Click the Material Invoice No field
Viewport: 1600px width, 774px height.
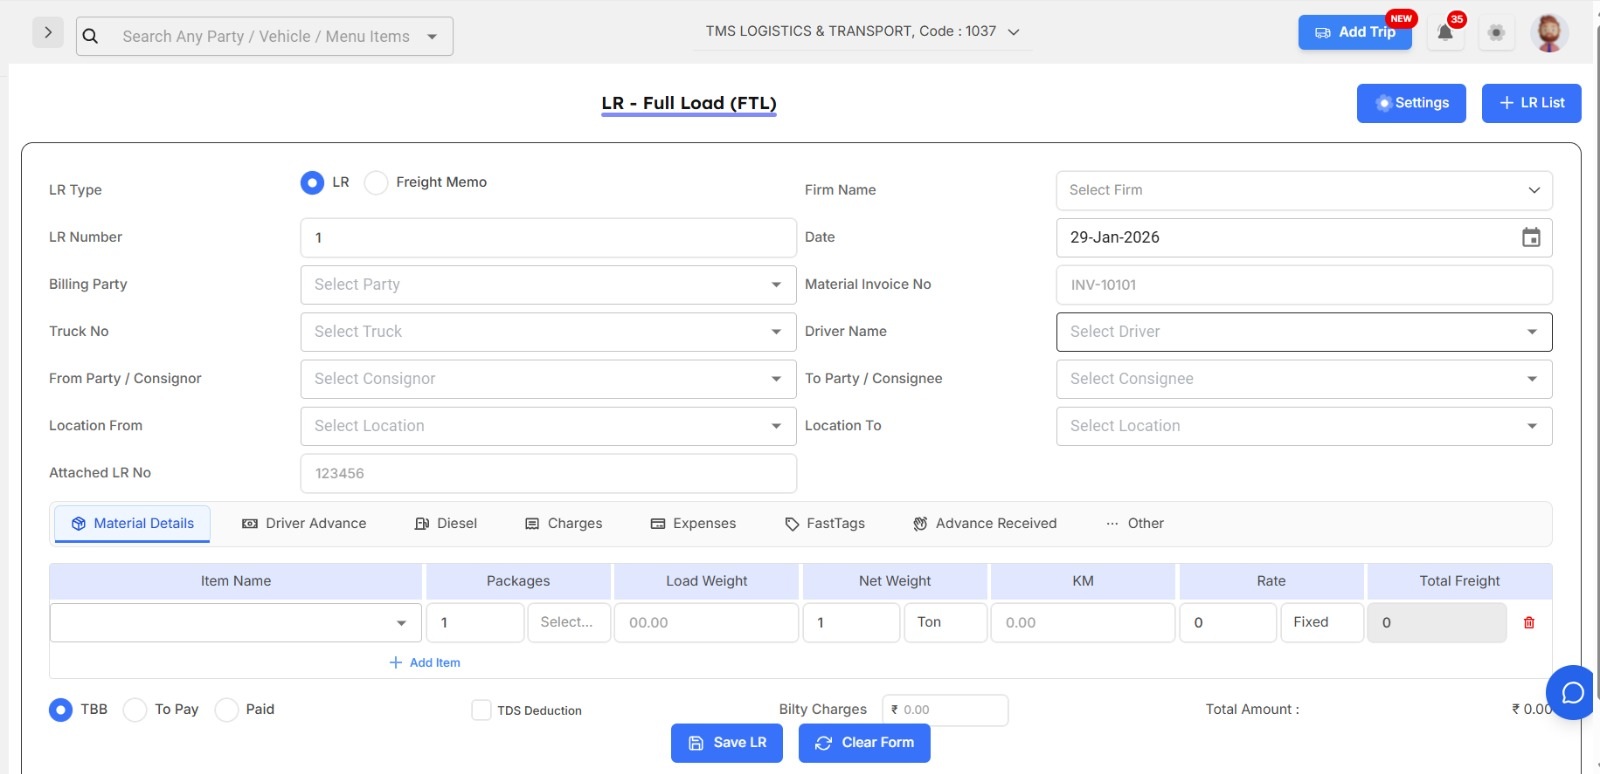[x=1303, y=285]
